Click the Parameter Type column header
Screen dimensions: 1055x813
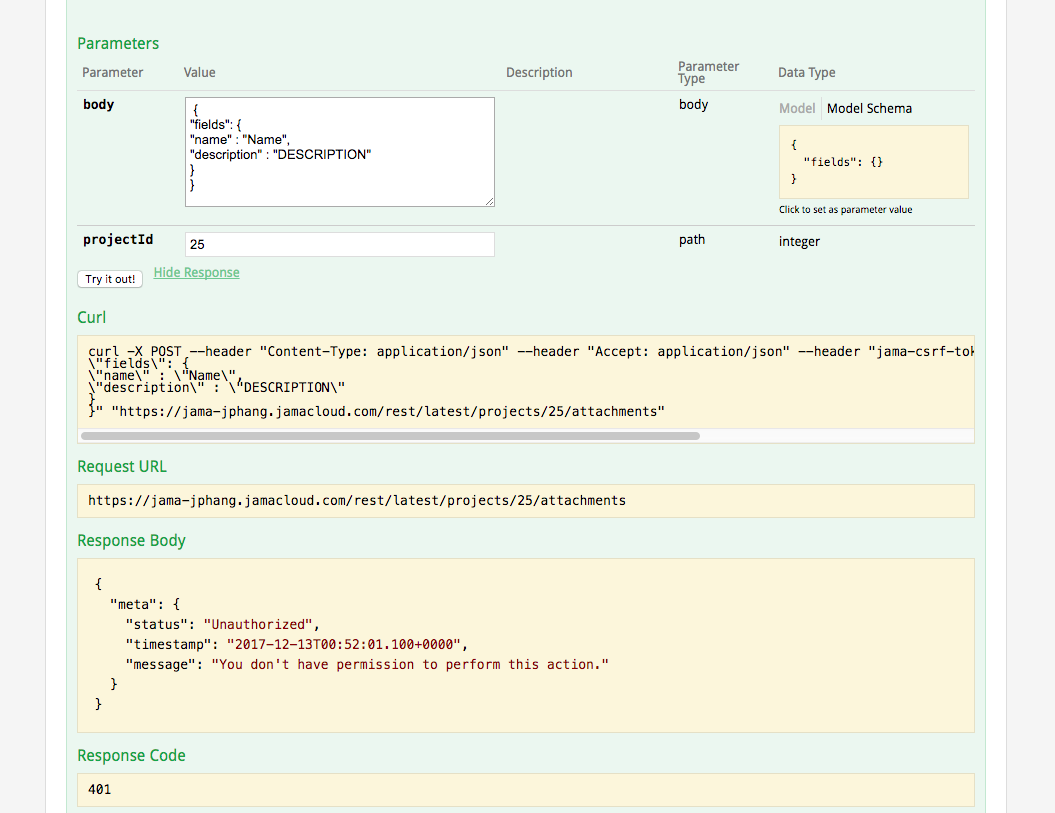click(708, 73)
